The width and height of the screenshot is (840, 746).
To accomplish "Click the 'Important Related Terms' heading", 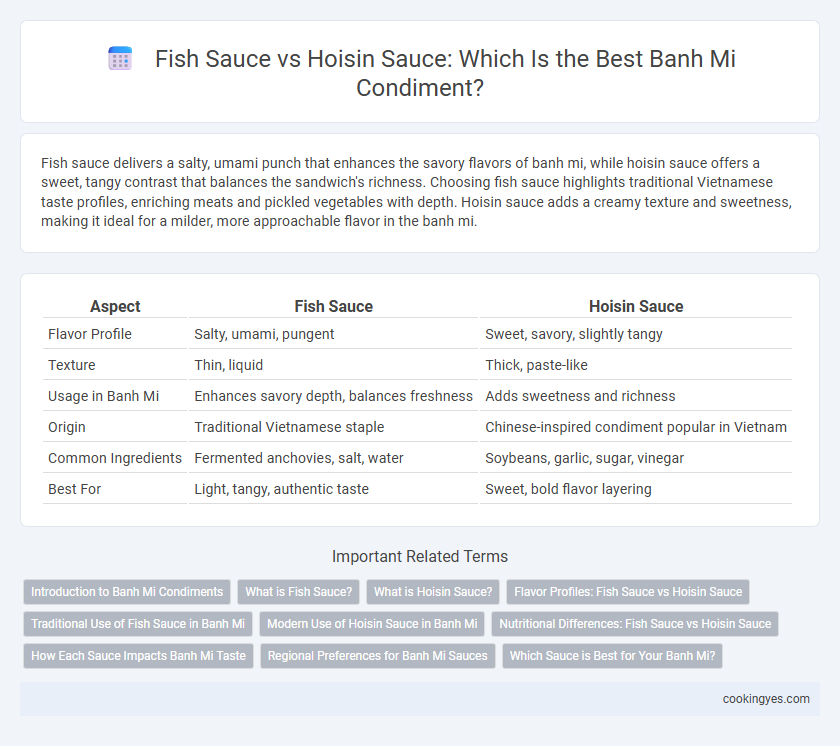I will [420, 556].
